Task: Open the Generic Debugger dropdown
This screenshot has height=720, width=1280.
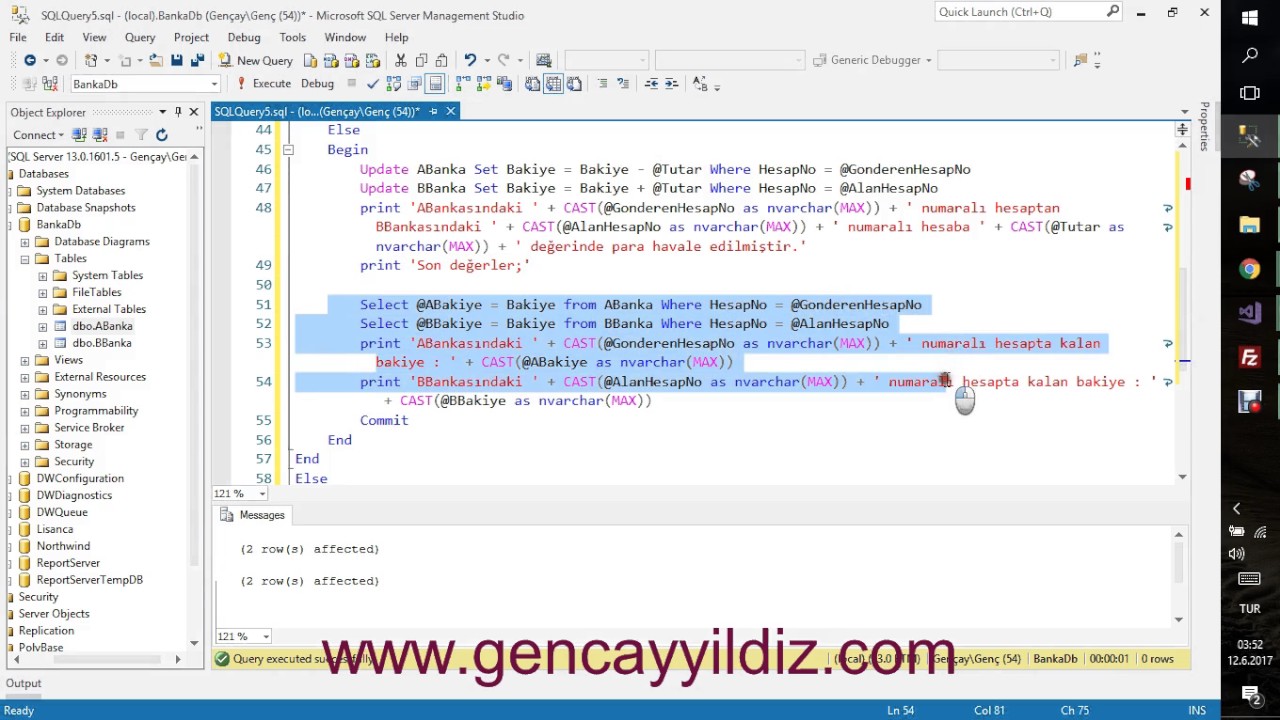Action: tap(928, 60)
